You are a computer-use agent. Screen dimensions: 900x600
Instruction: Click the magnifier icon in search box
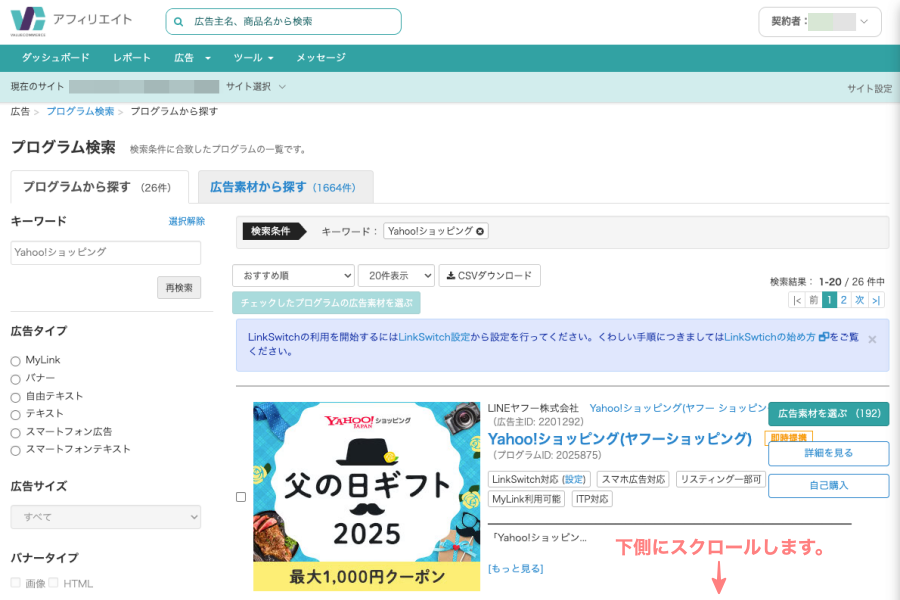tap(179, 22)
